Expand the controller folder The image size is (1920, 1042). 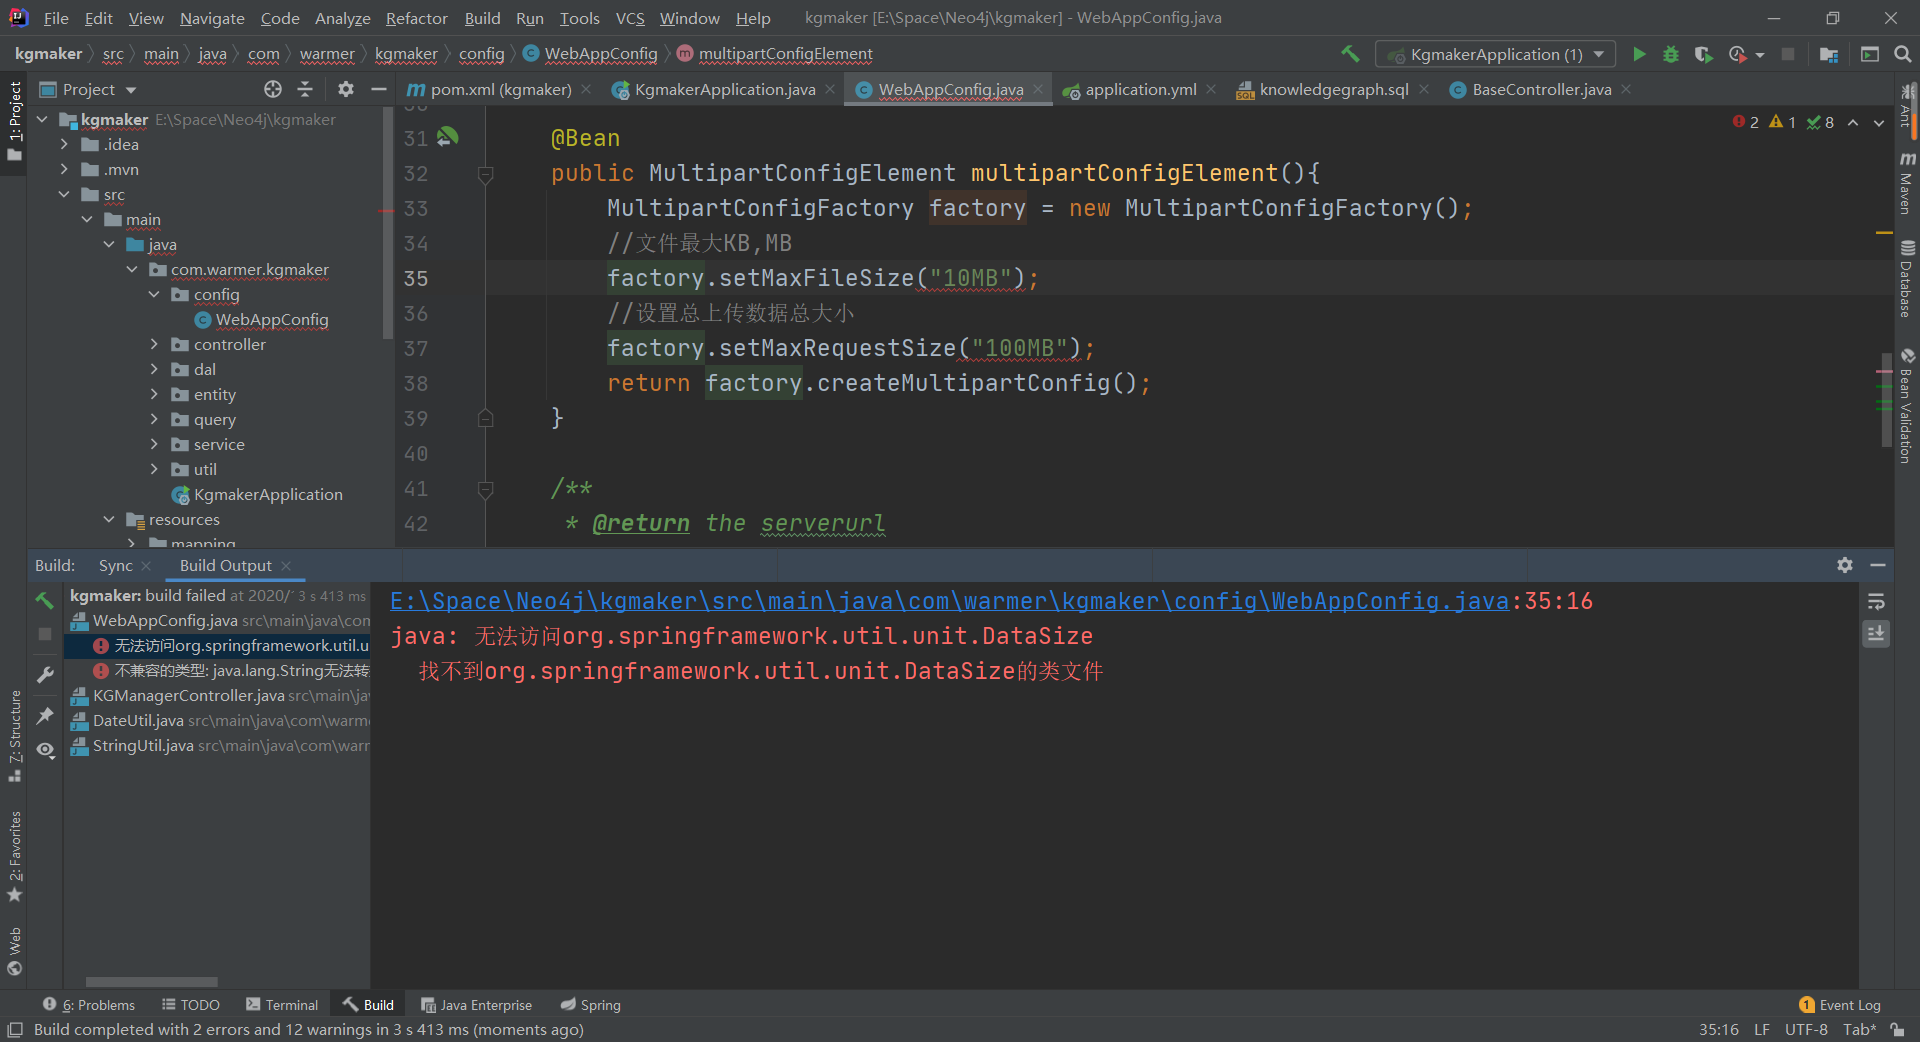coord(153,344)
